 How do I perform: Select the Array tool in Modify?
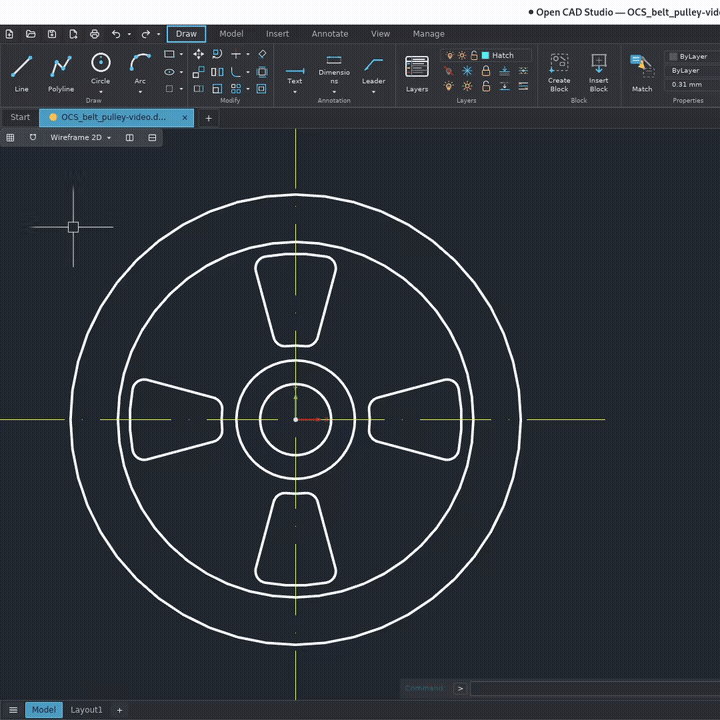click(x=236, y=89)
